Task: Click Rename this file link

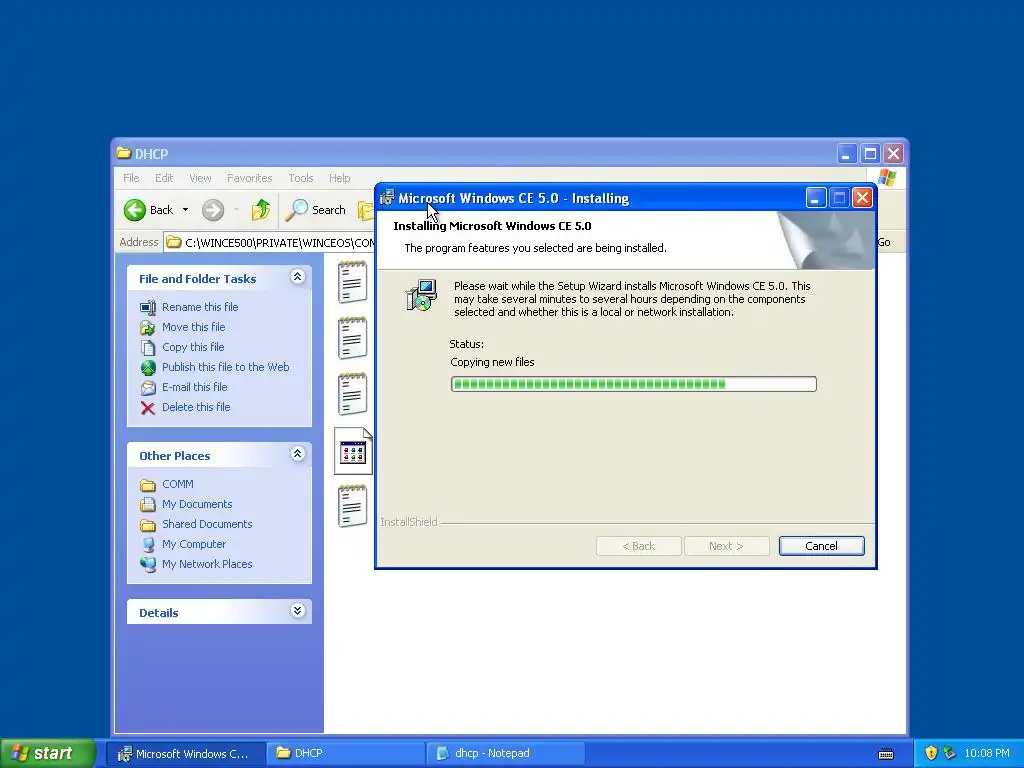Action: [200, 307]
